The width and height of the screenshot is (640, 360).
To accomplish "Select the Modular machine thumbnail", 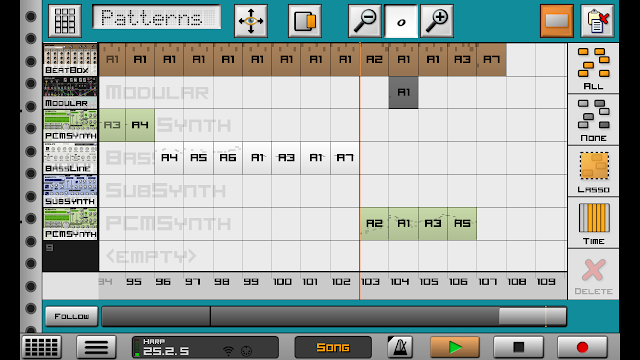I will point(70,93).
